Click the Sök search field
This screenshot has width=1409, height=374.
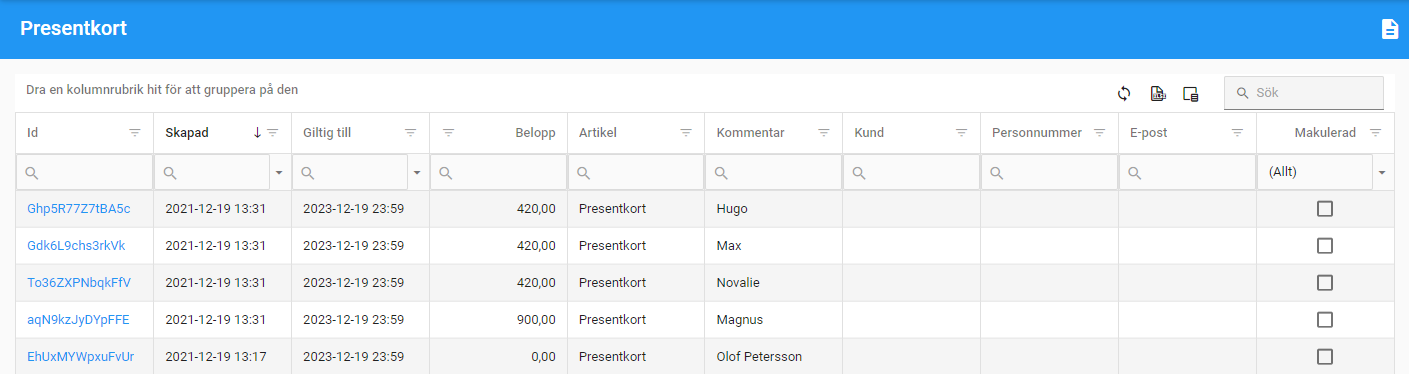click(1304, 93)
